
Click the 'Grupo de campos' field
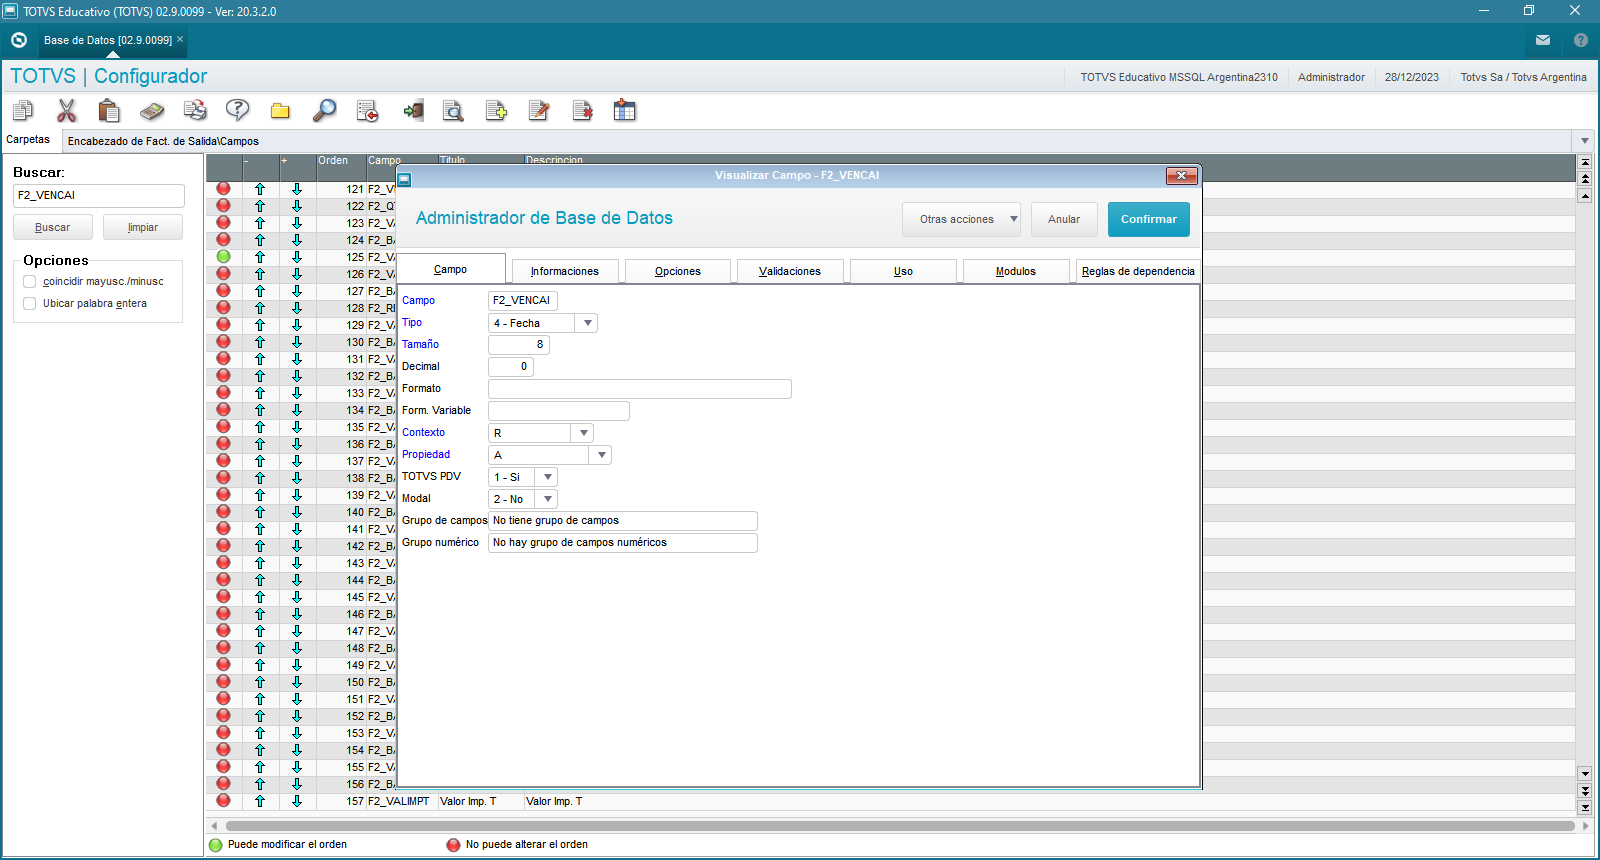[623, 520]
